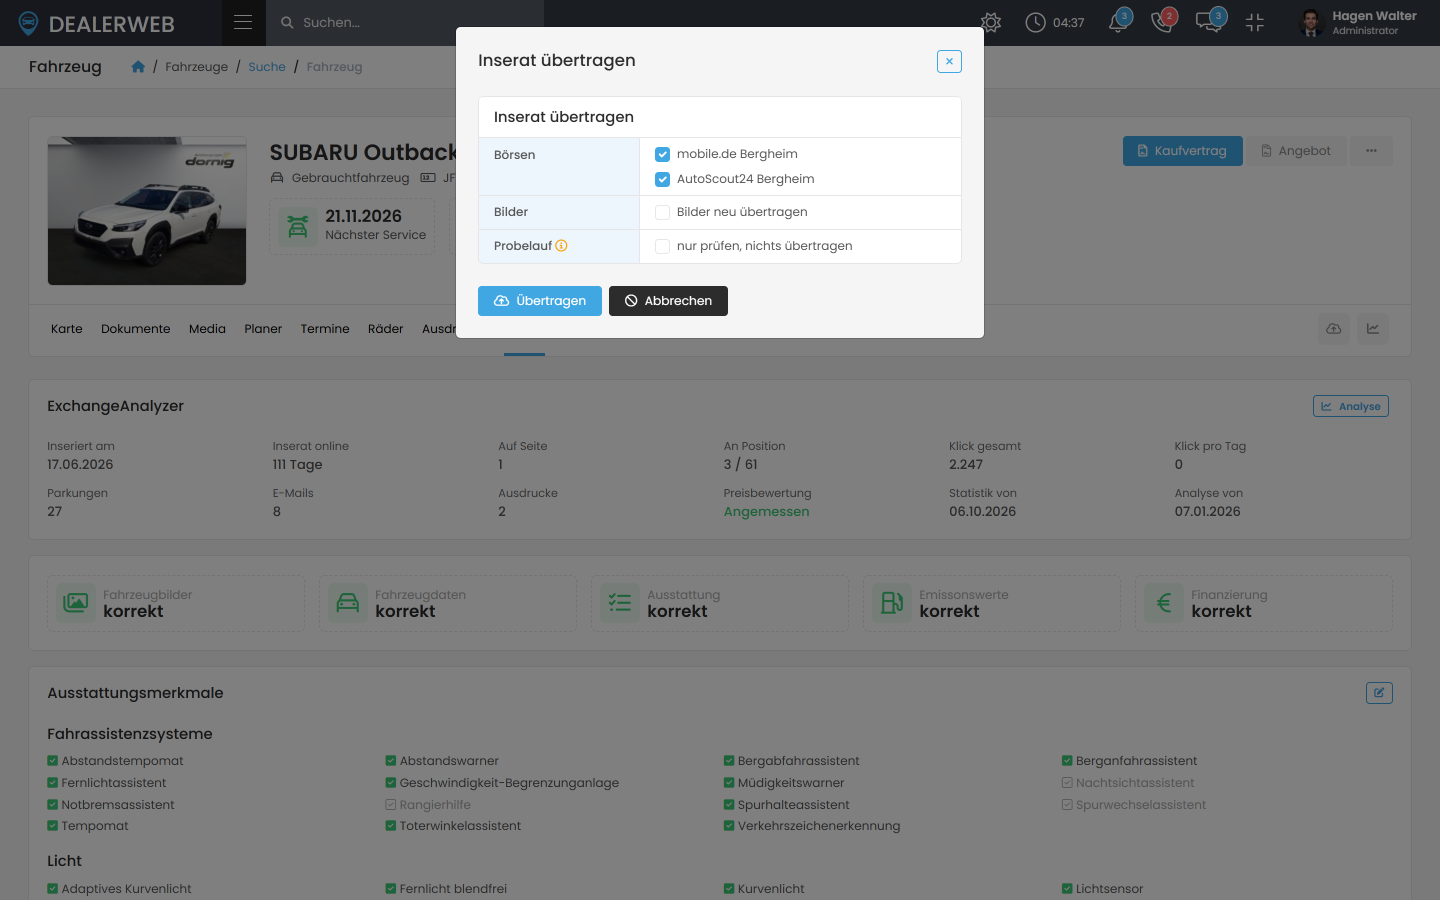Open the Kaufvertrag button
Screen dimensions: 1440x900
pos(1183,151)
